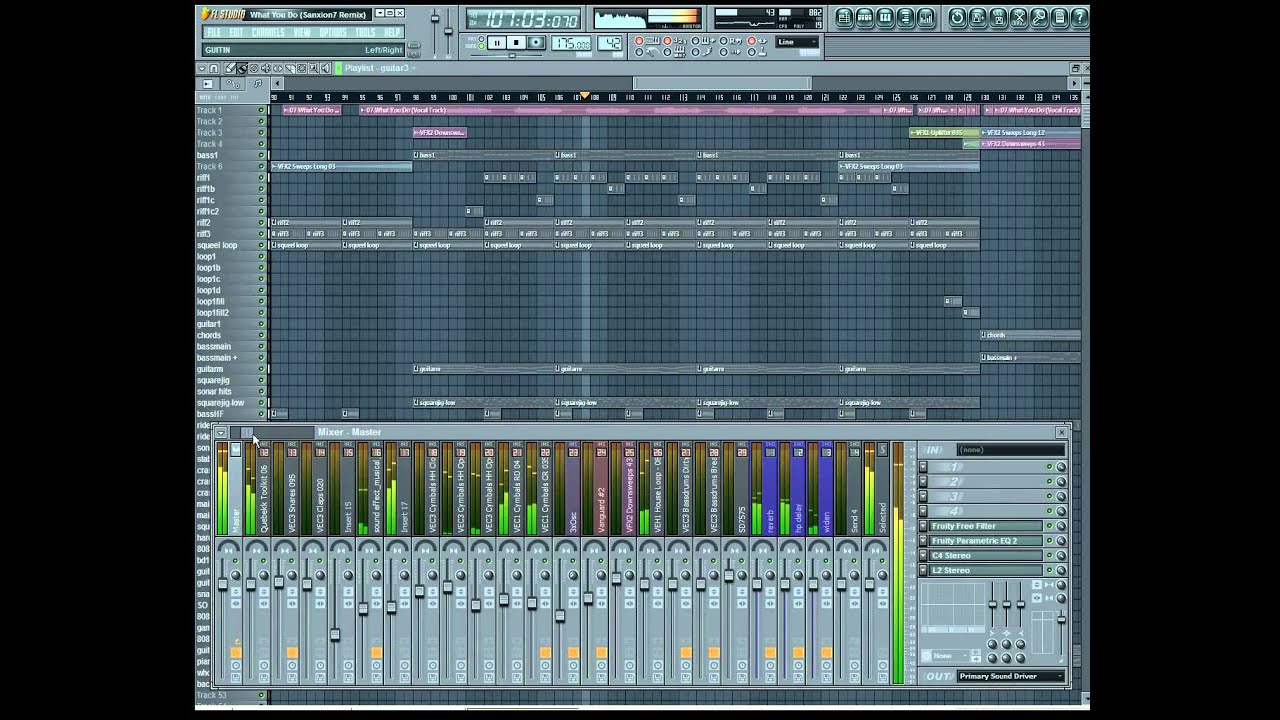Disable the Fruity Free Filter effect slot

point(1050,526)
